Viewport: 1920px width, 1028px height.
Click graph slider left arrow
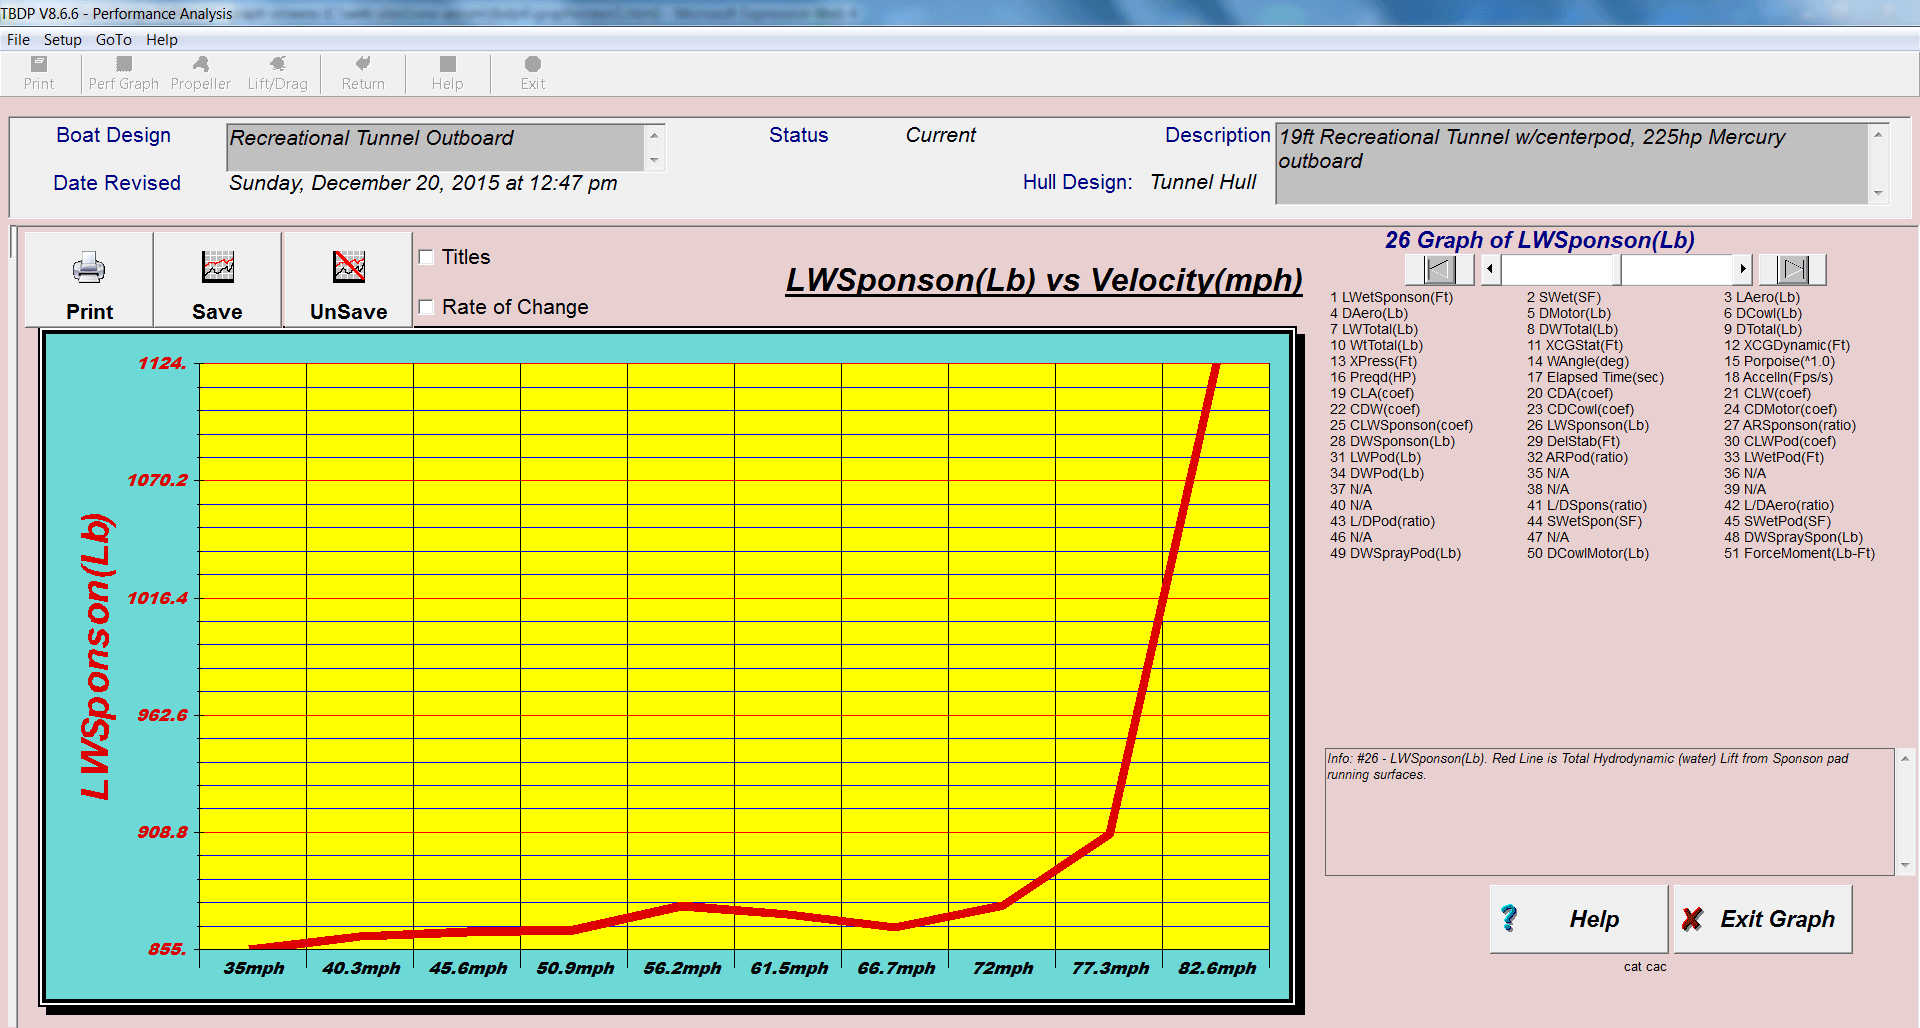pos(1491,269)
